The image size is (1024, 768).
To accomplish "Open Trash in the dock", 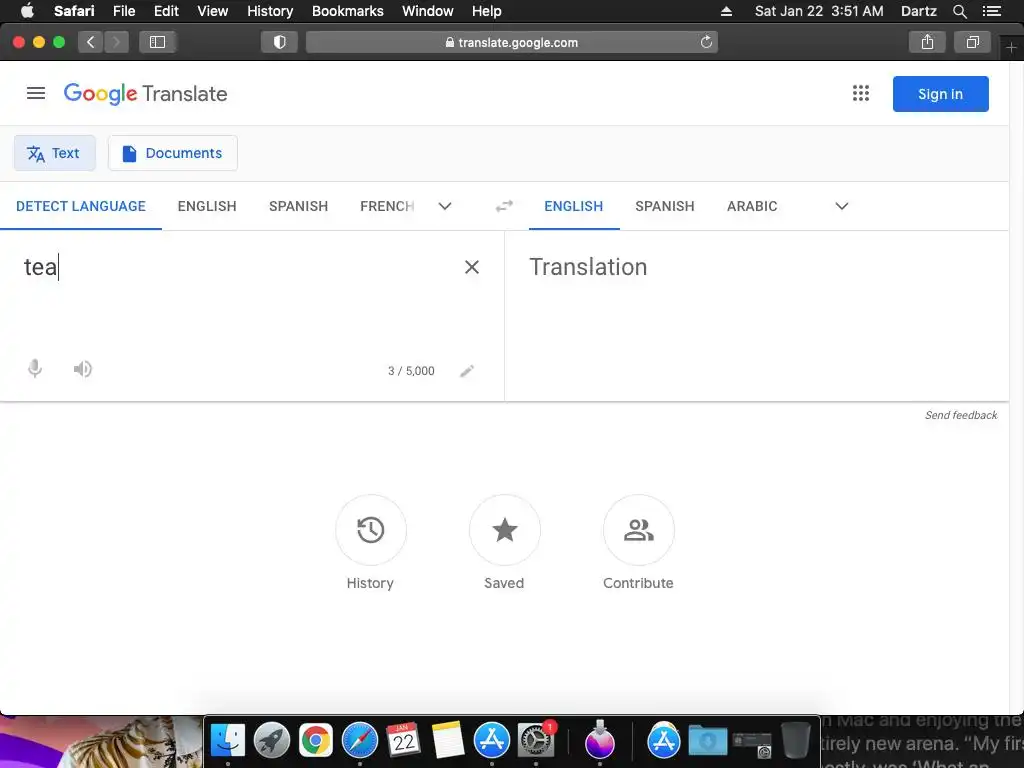I will pyautogui.click(x=796, y=741).
